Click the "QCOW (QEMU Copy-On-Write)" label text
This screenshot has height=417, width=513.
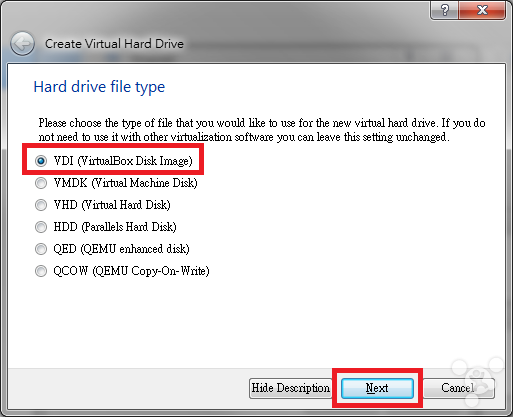pyautogui.click(x=131, y=271)
